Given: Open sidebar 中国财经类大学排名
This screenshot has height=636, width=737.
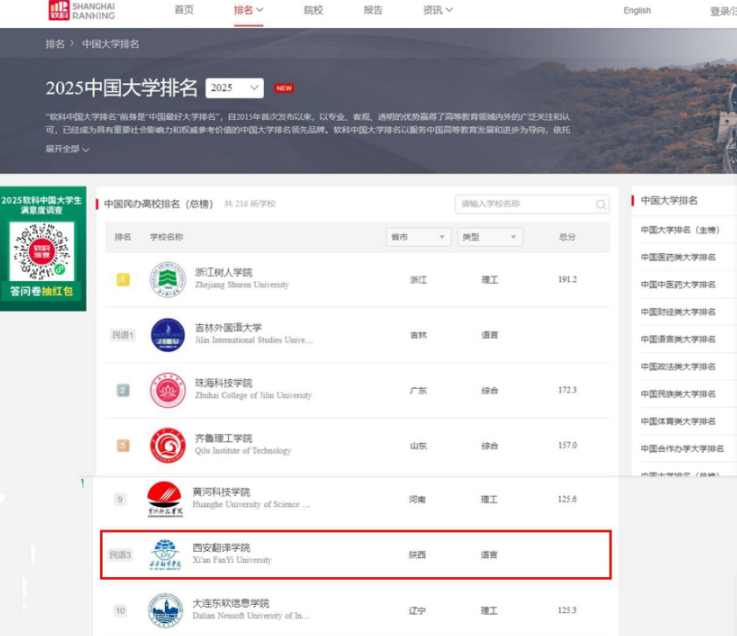Looking at the screenshot, I should (x=678, y=312).
